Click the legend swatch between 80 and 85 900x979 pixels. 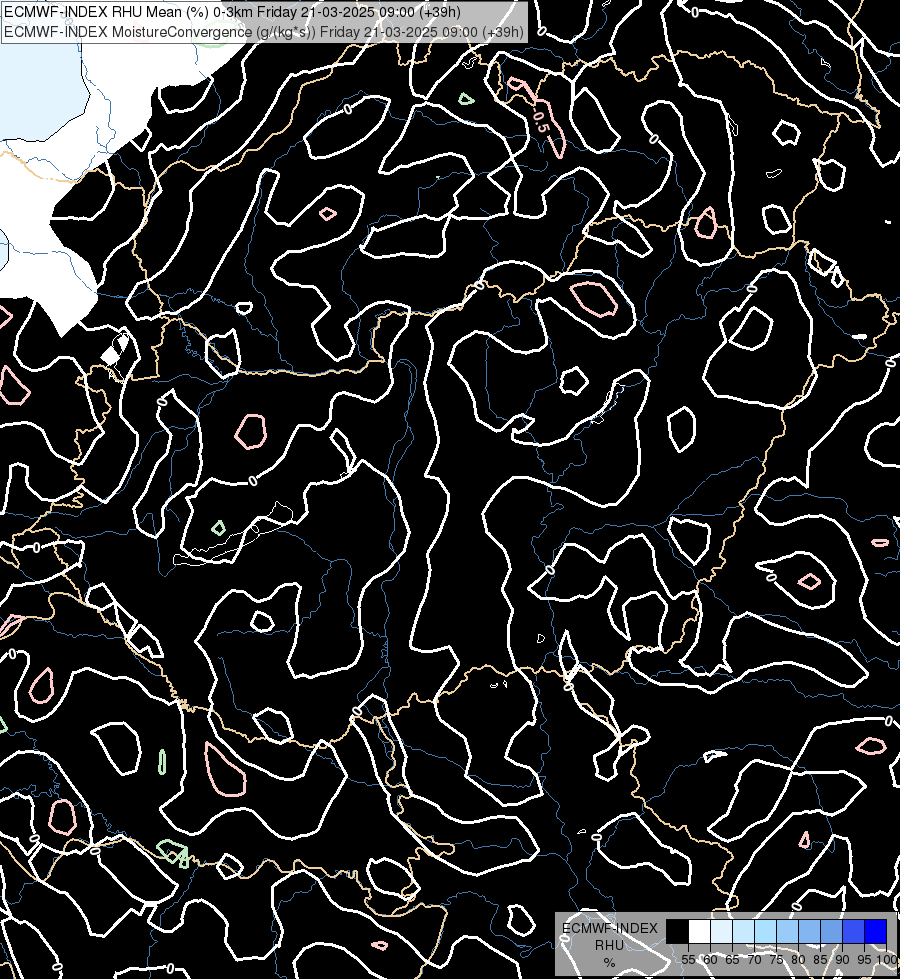point(809,931)
